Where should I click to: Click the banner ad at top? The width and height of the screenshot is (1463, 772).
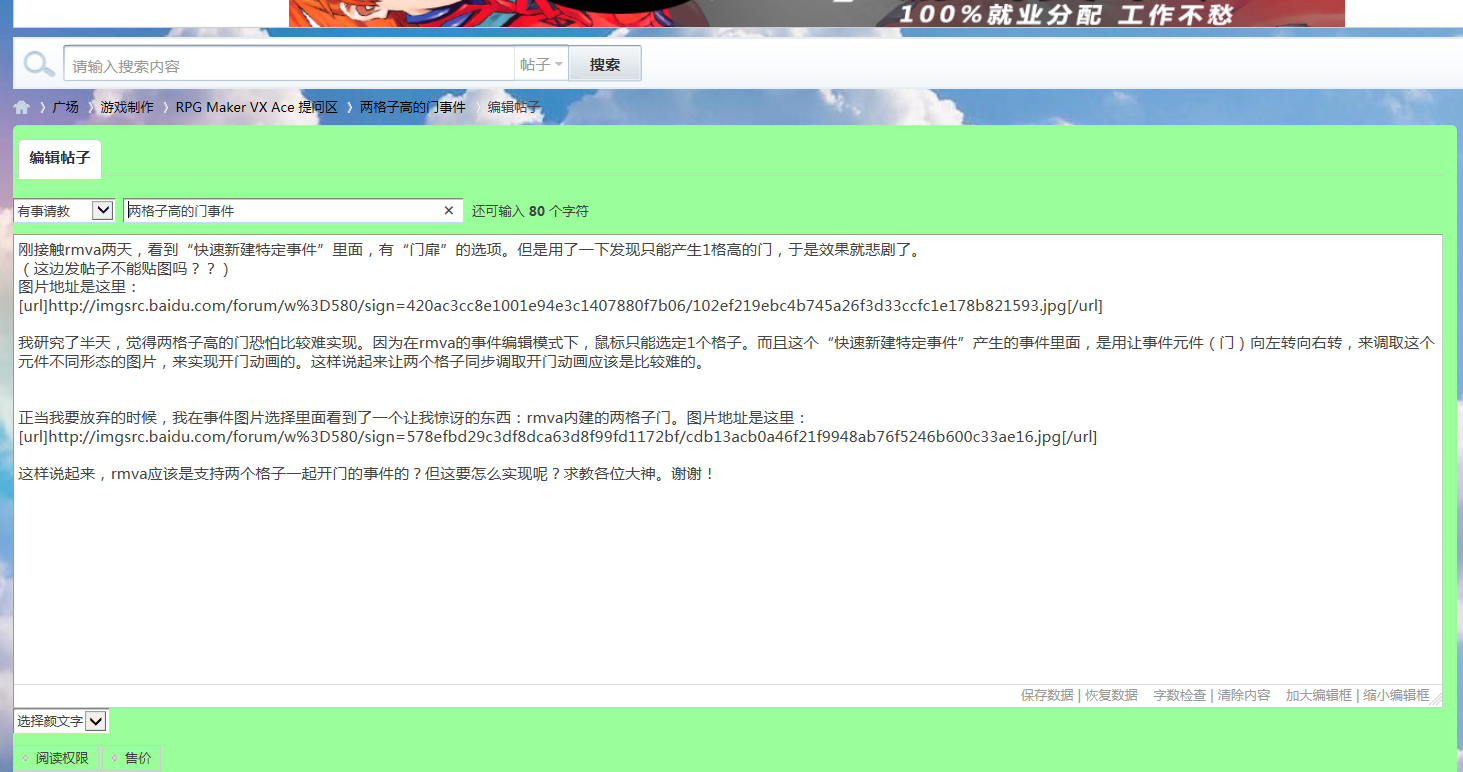(x=816, y=13)
